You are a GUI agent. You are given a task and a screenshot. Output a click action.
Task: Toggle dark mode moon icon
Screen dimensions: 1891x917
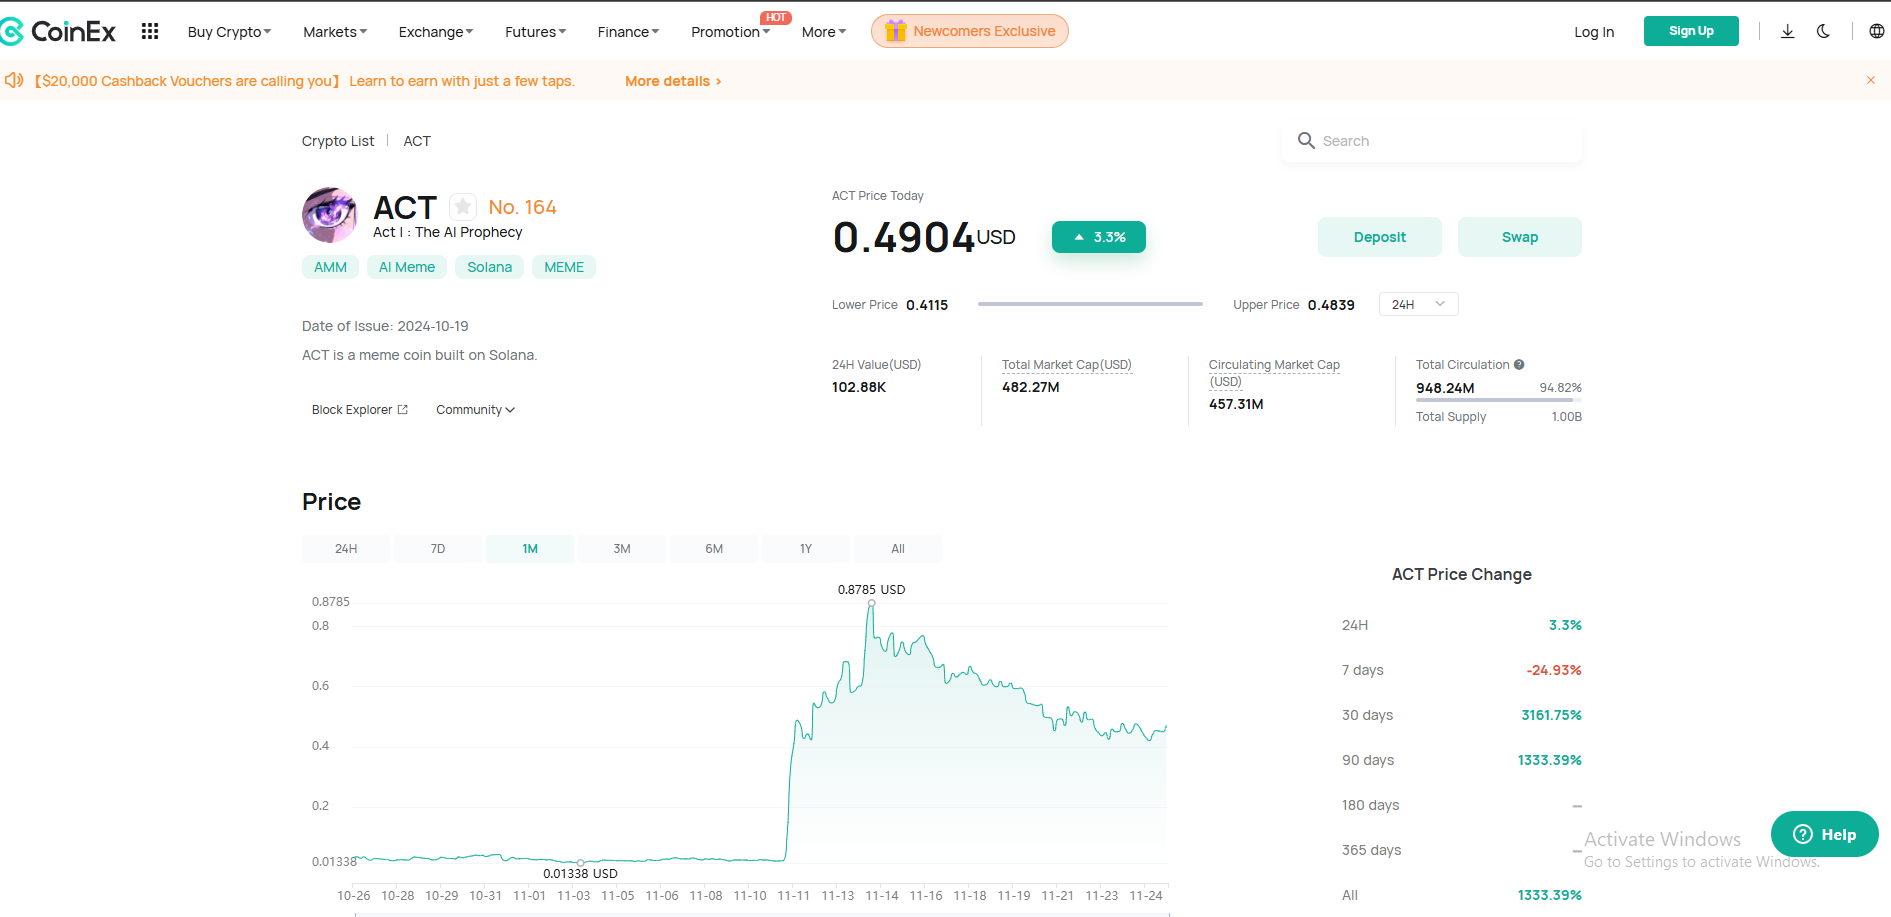point(1823,31)
